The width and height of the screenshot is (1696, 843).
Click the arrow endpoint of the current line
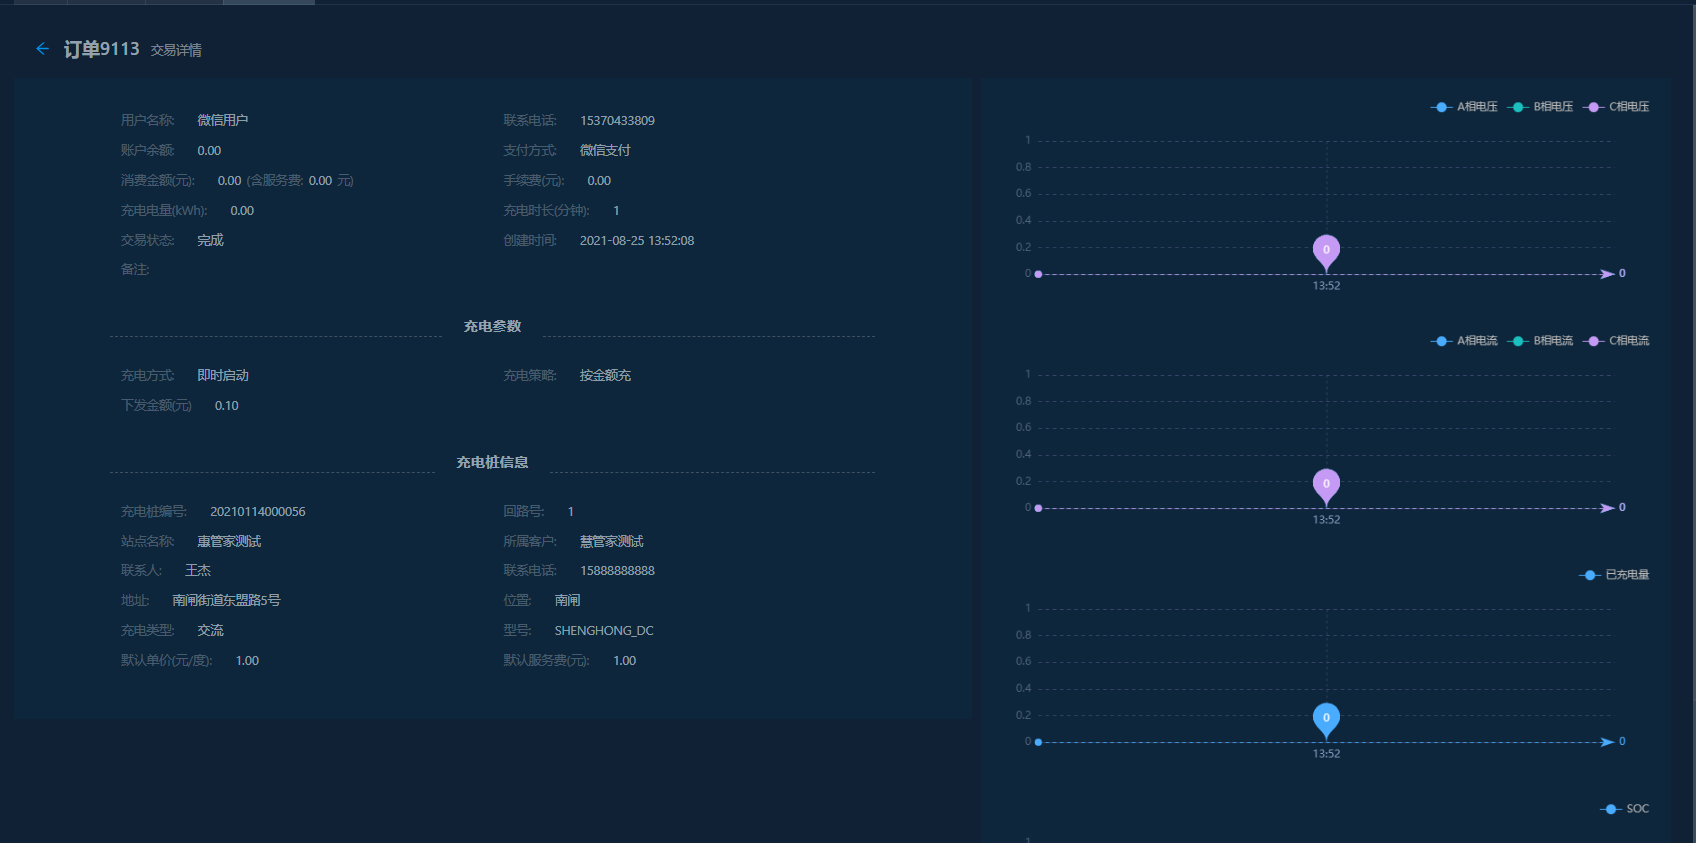tap(1606, 508)
